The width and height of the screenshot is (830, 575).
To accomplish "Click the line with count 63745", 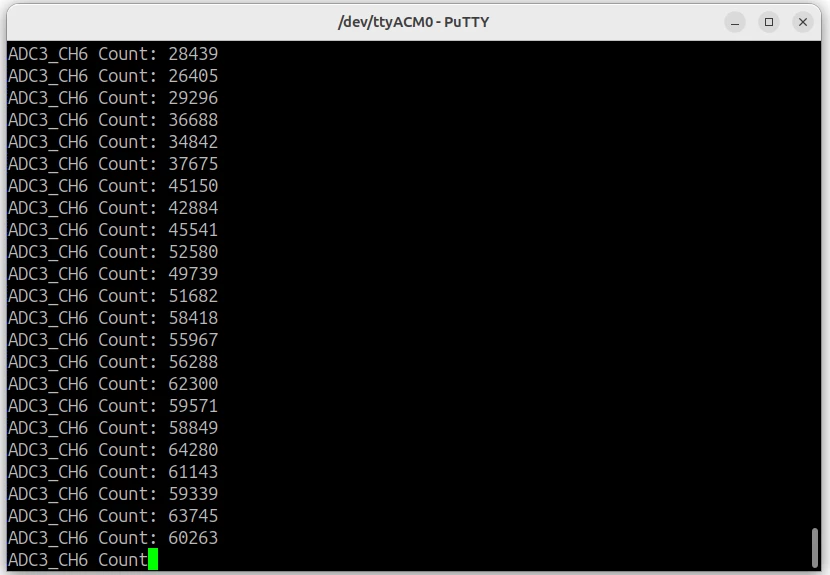I will 113,515.
